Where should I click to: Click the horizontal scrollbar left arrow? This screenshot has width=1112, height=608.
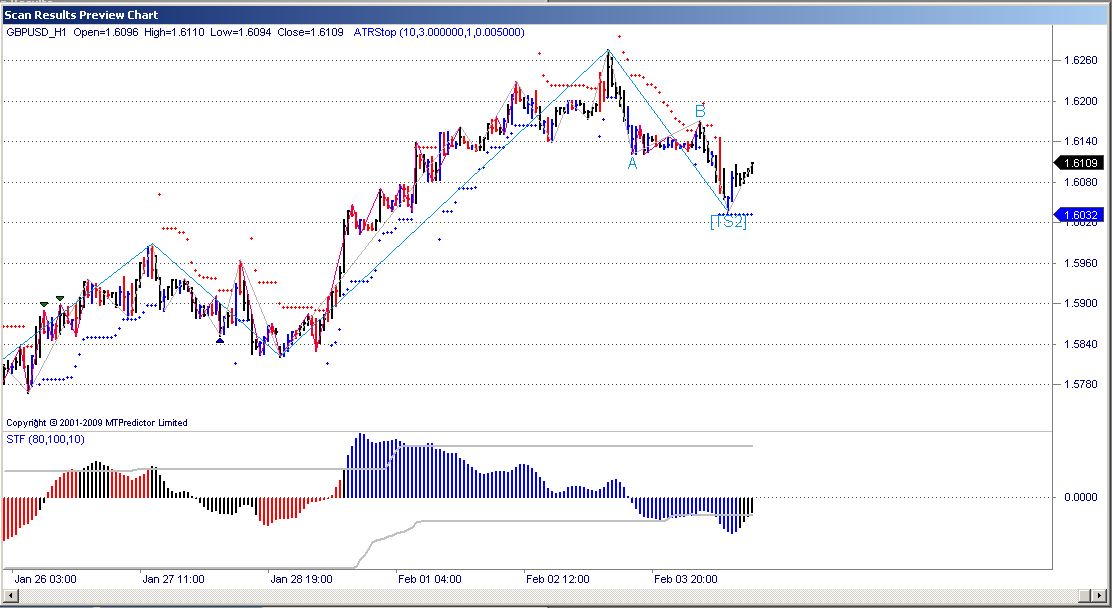(x=9, y=595)
